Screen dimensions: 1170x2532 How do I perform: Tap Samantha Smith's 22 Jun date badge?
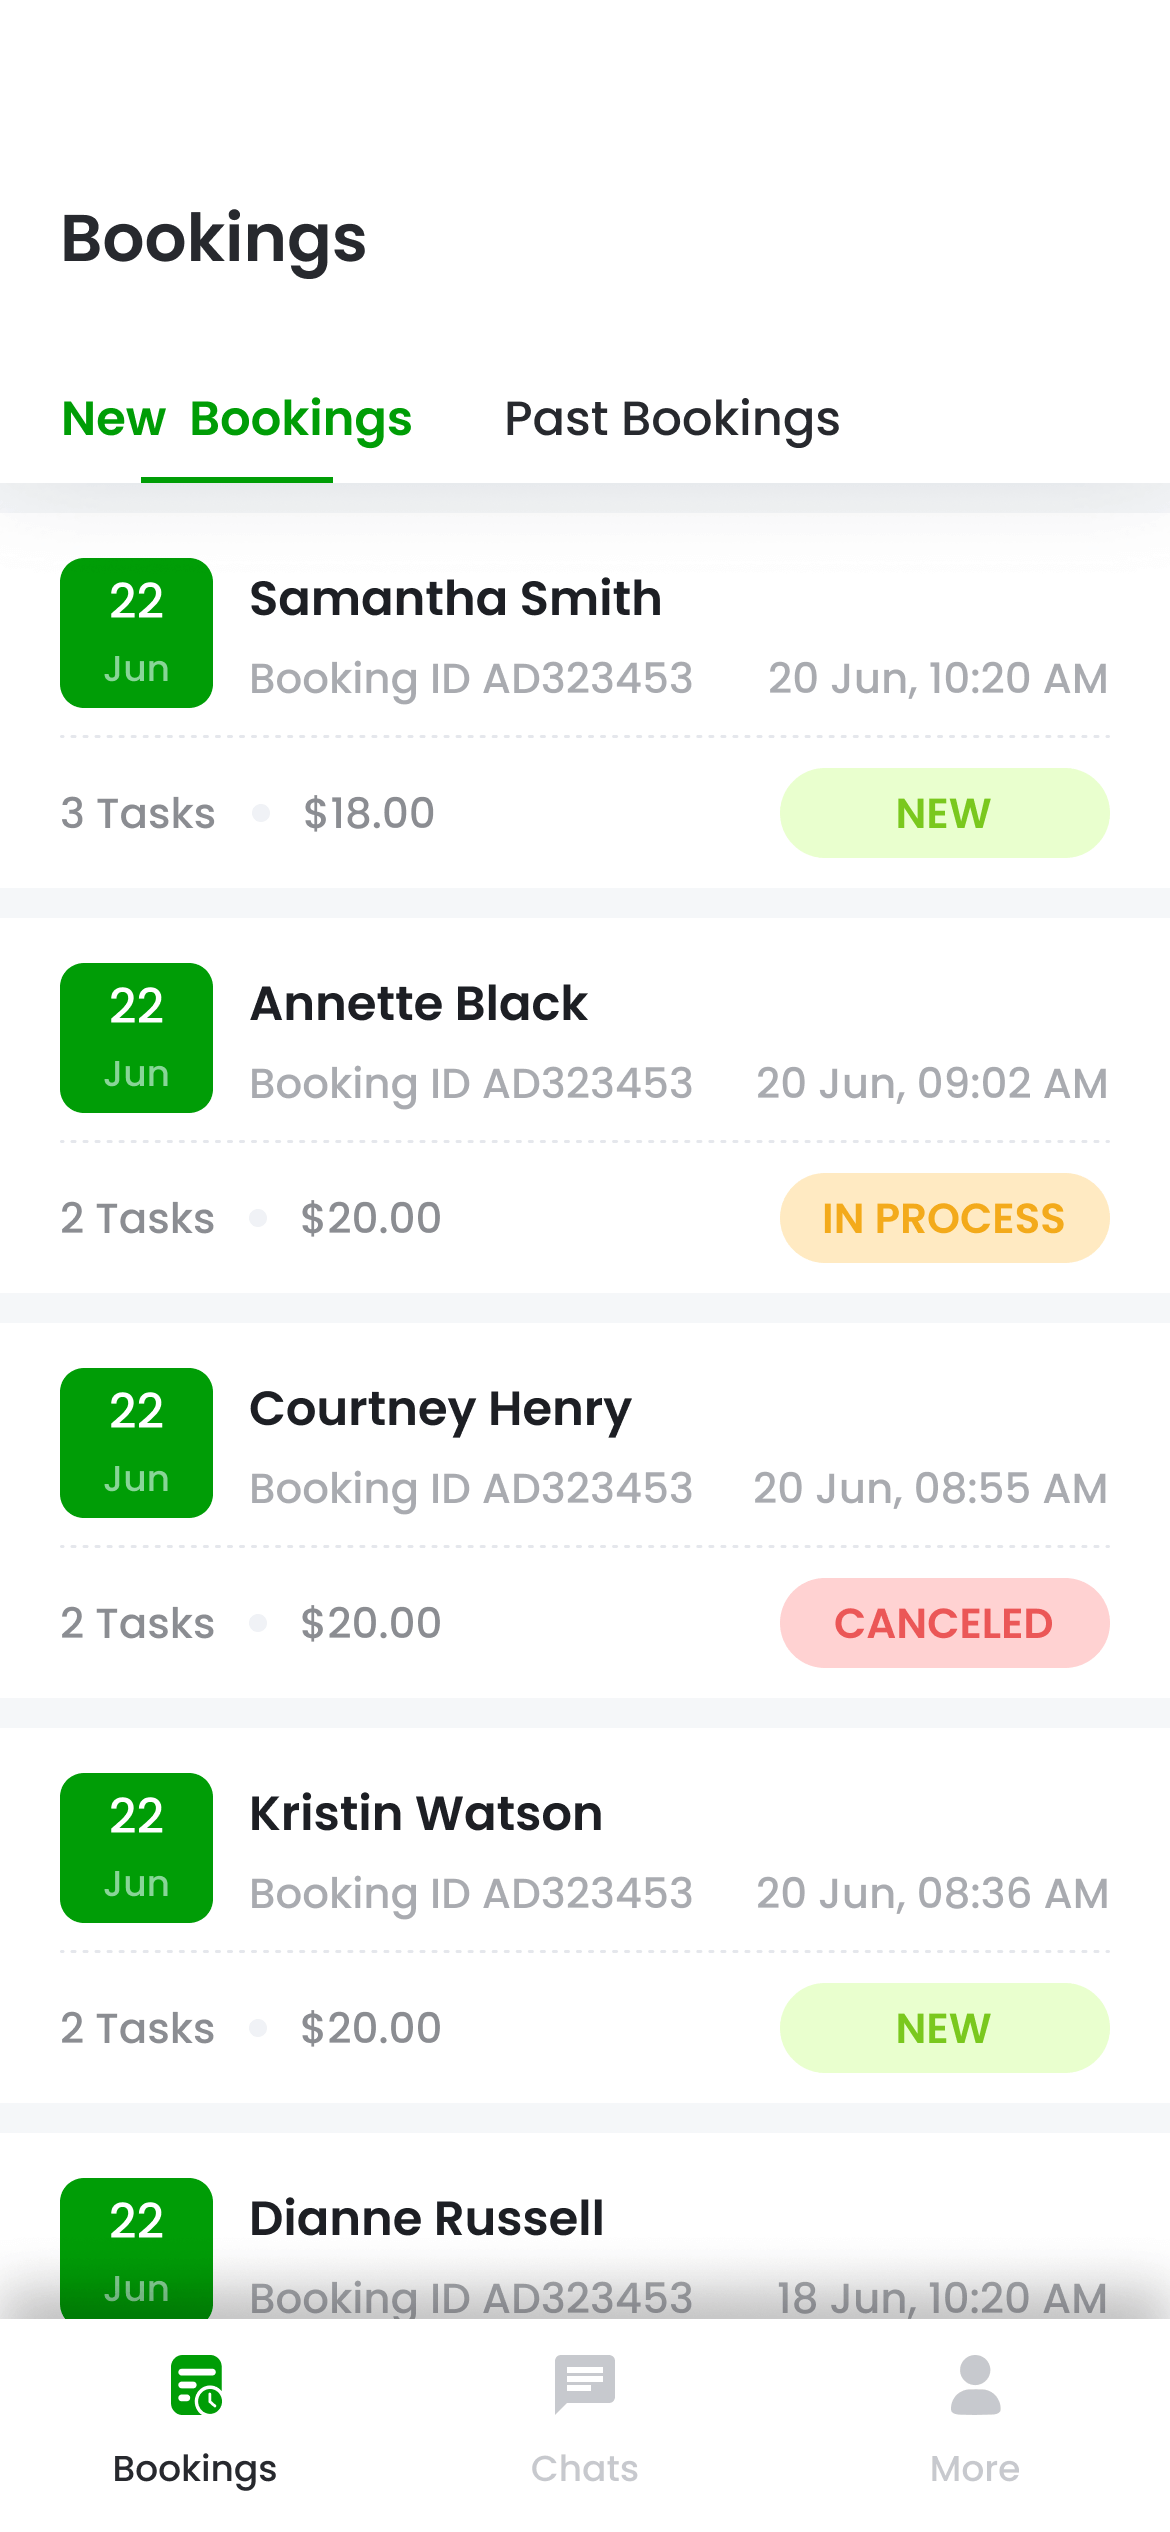coord(136,633)
